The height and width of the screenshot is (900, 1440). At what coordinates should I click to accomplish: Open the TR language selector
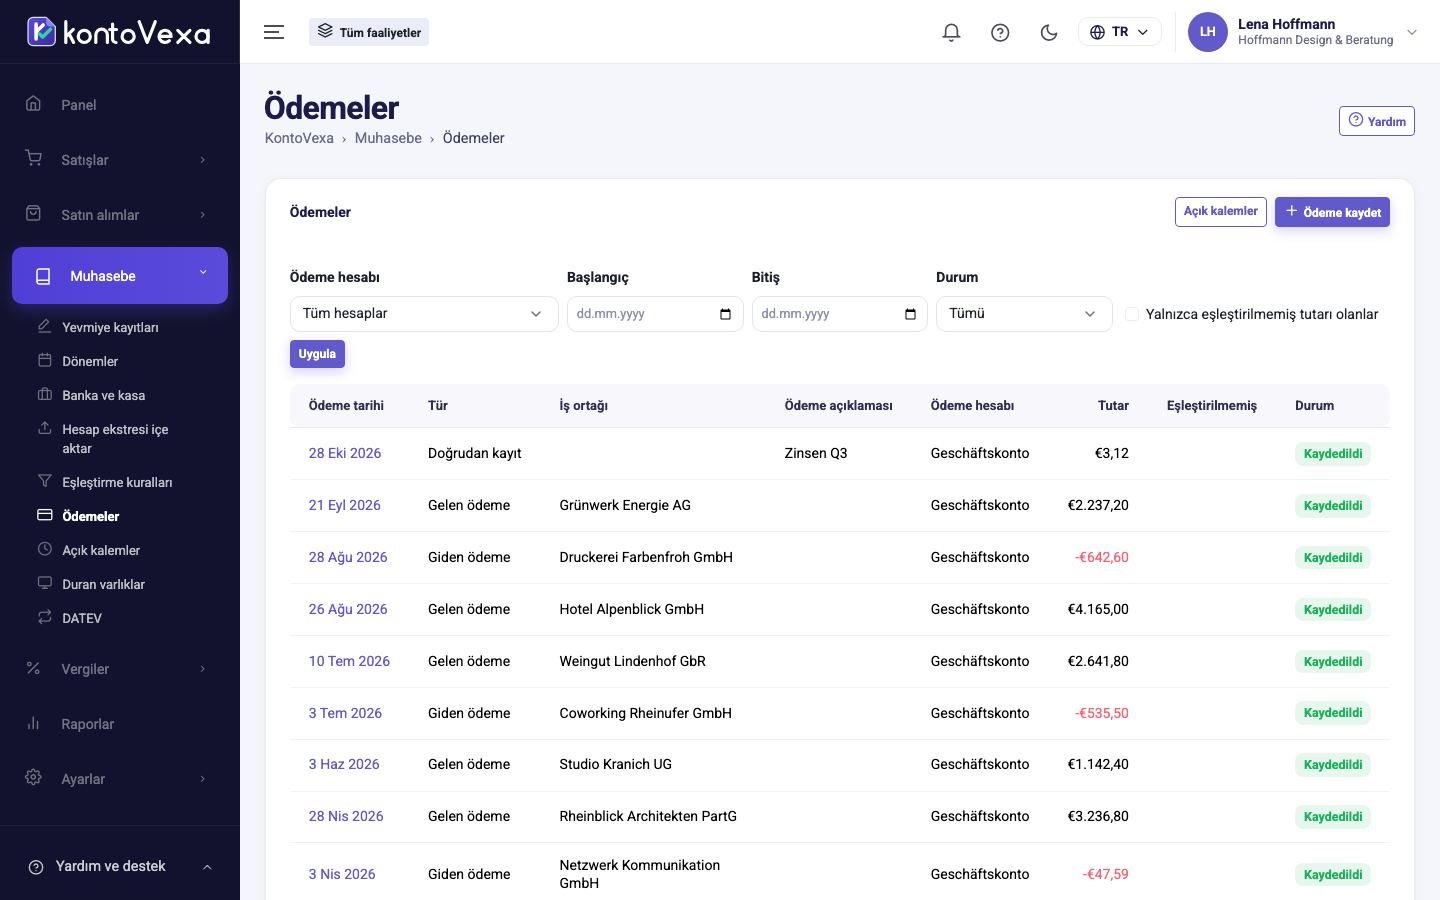click(x=1119, y=32)
